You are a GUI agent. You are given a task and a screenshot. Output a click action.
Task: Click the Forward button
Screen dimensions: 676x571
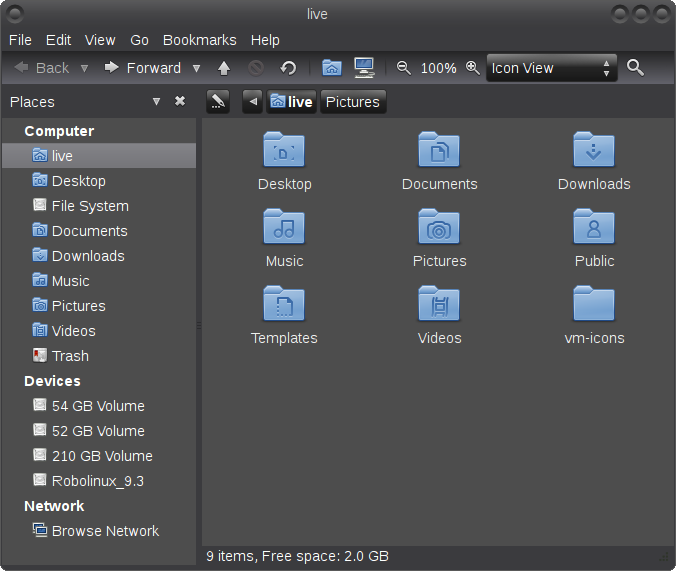(143, 68)
